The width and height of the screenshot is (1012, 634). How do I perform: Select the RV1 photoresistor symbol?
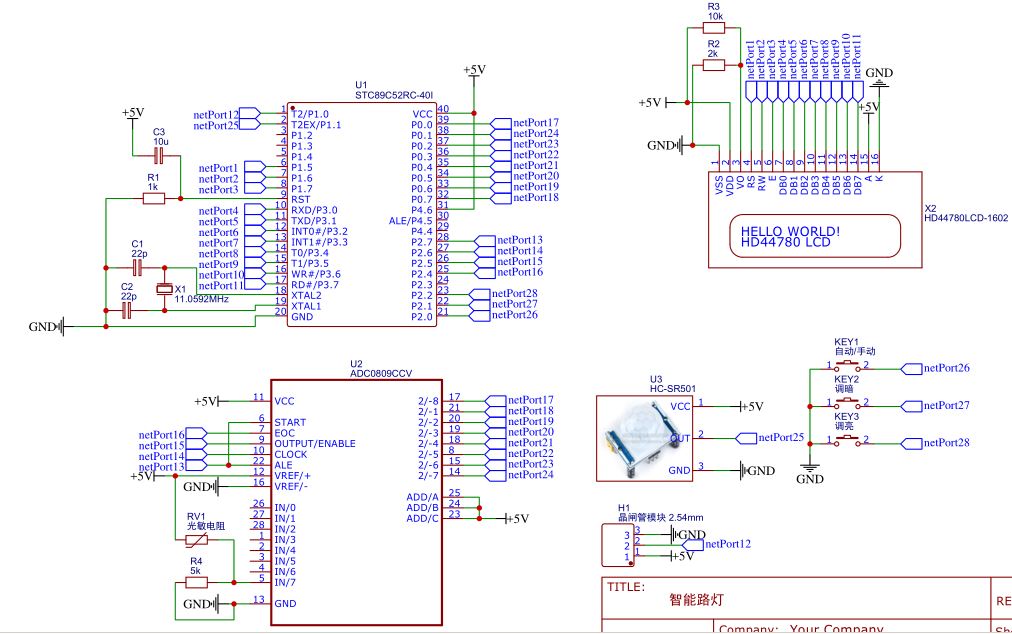pyautogui.click(x=197, y=540)
